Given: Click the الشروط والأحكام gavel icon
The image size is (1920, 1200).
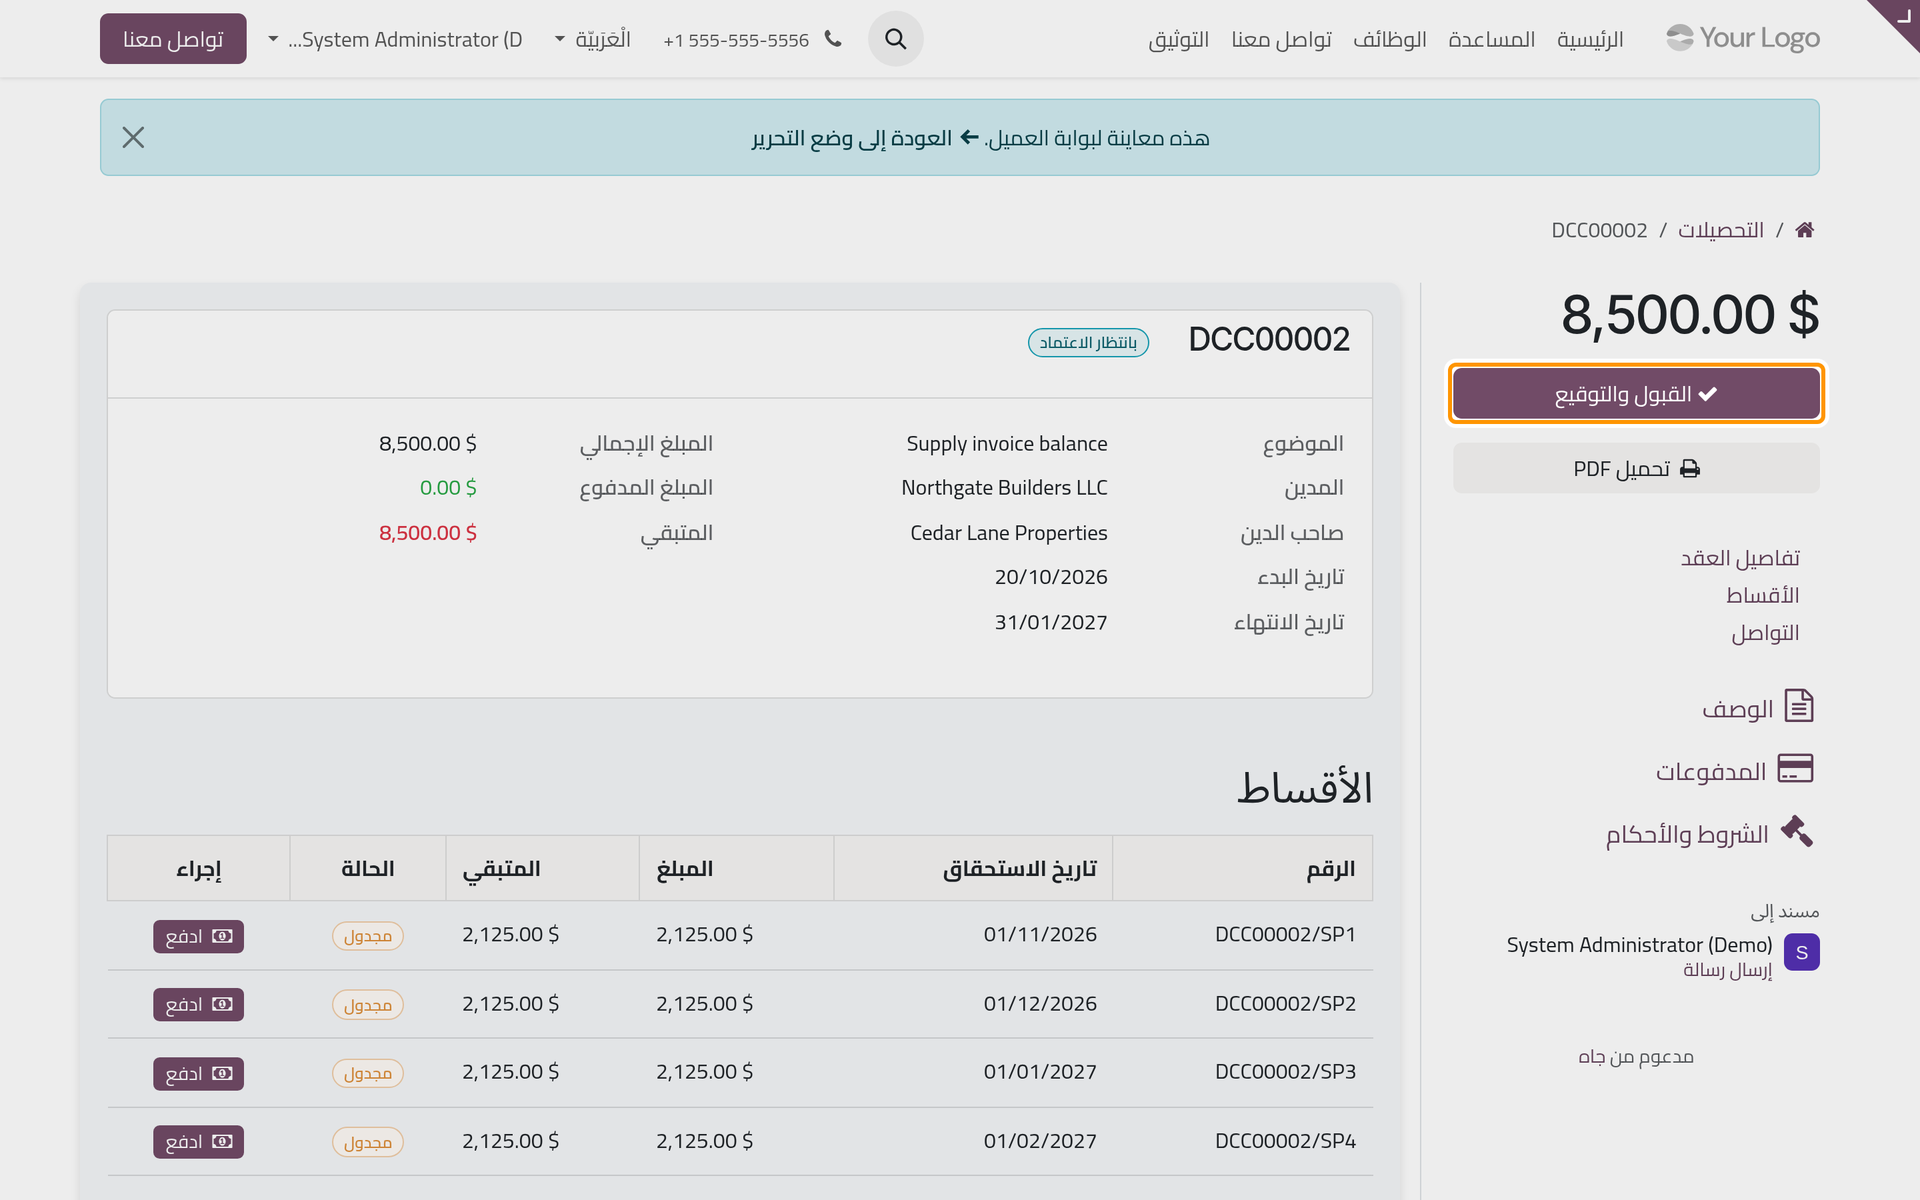Looking at the screenshot, I should 1796,831.
